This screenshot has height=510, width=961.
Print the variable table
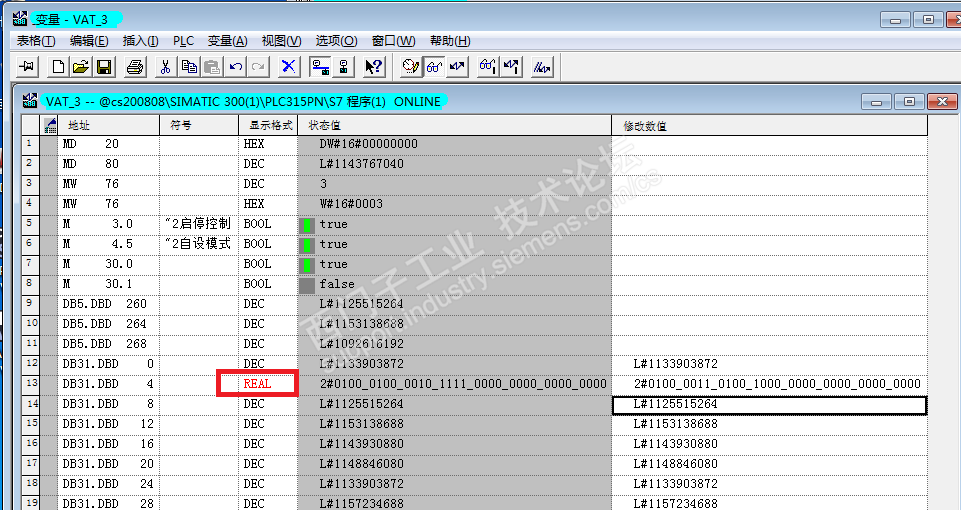[x=135, y=66]
